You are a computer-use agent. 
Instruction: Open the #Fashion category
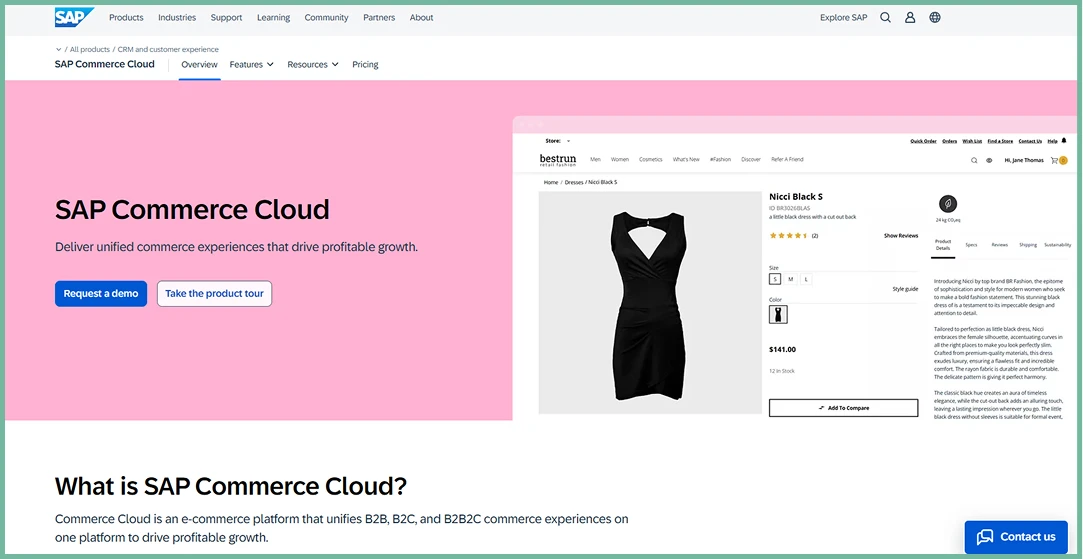pos(720,160)
